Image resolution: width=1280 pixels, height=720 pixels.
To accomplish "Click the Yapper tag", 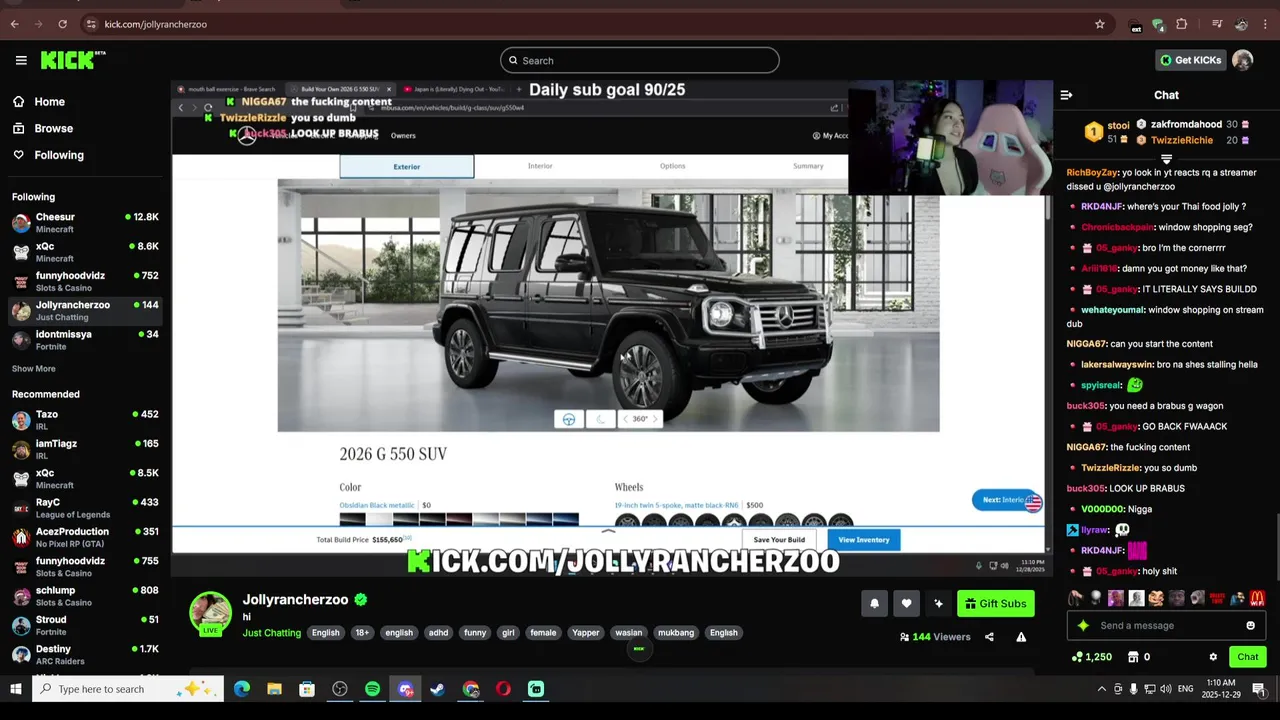I will (585, 633).
